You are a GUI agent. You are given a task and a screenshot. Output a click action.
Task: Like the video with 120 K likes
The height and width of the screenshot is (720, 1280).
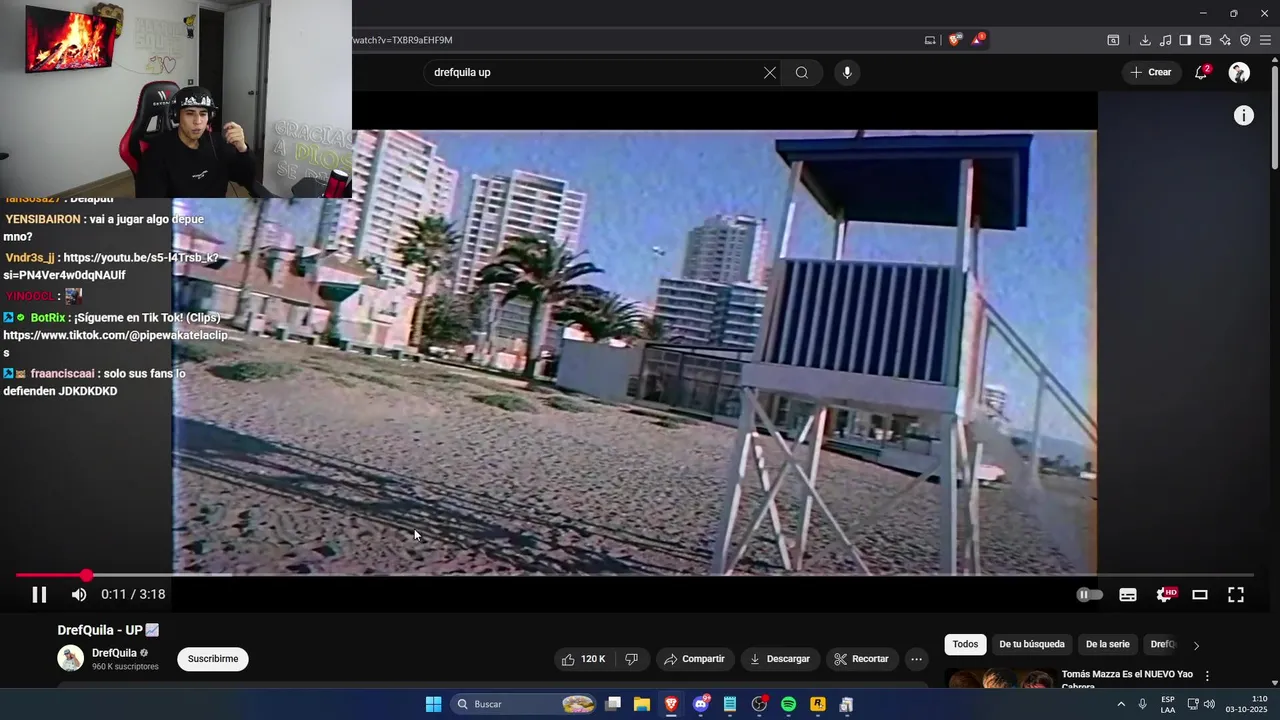pyautogui.click(x=584, y=659)
